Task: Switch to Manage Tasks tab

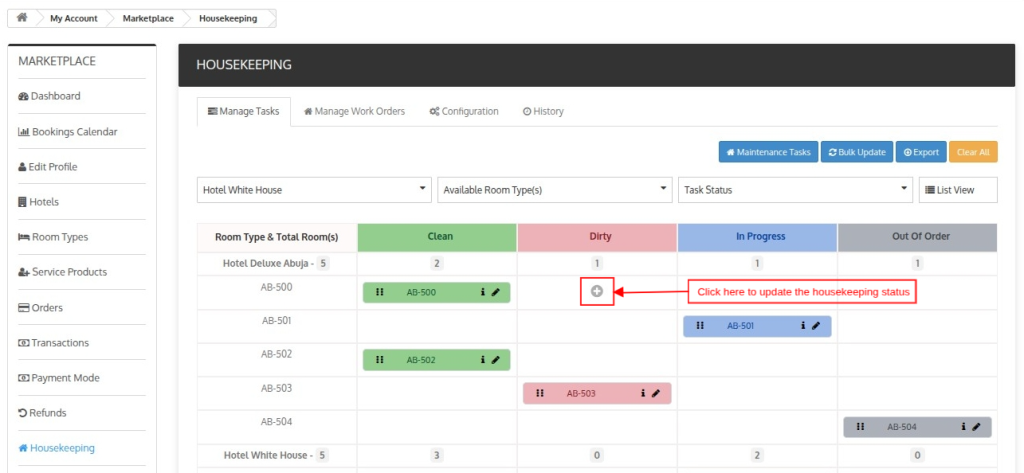Action: tap(244, 112)
